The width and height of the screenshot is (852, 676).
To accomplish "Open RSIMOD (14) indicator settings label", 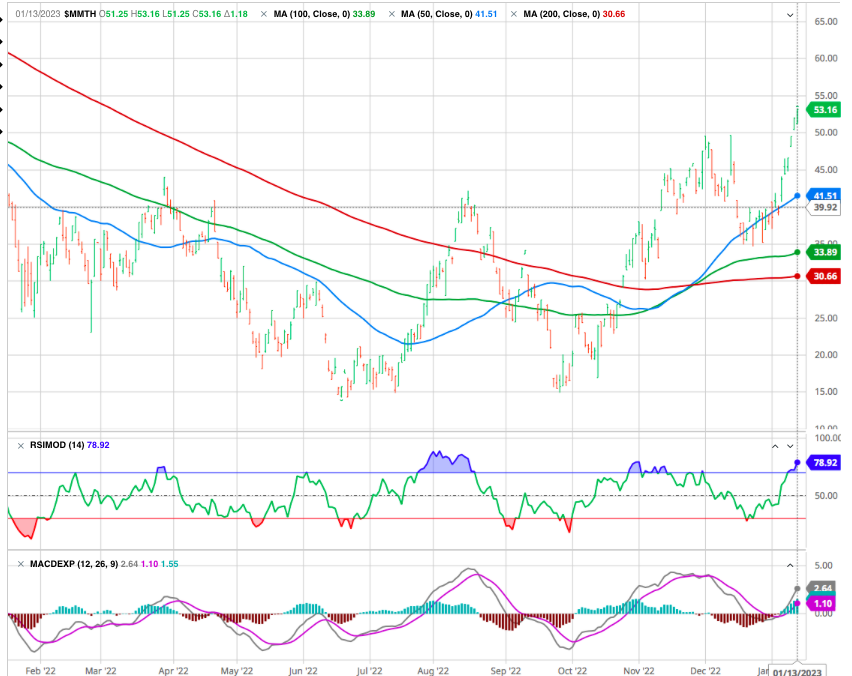I will coord(57,445).
